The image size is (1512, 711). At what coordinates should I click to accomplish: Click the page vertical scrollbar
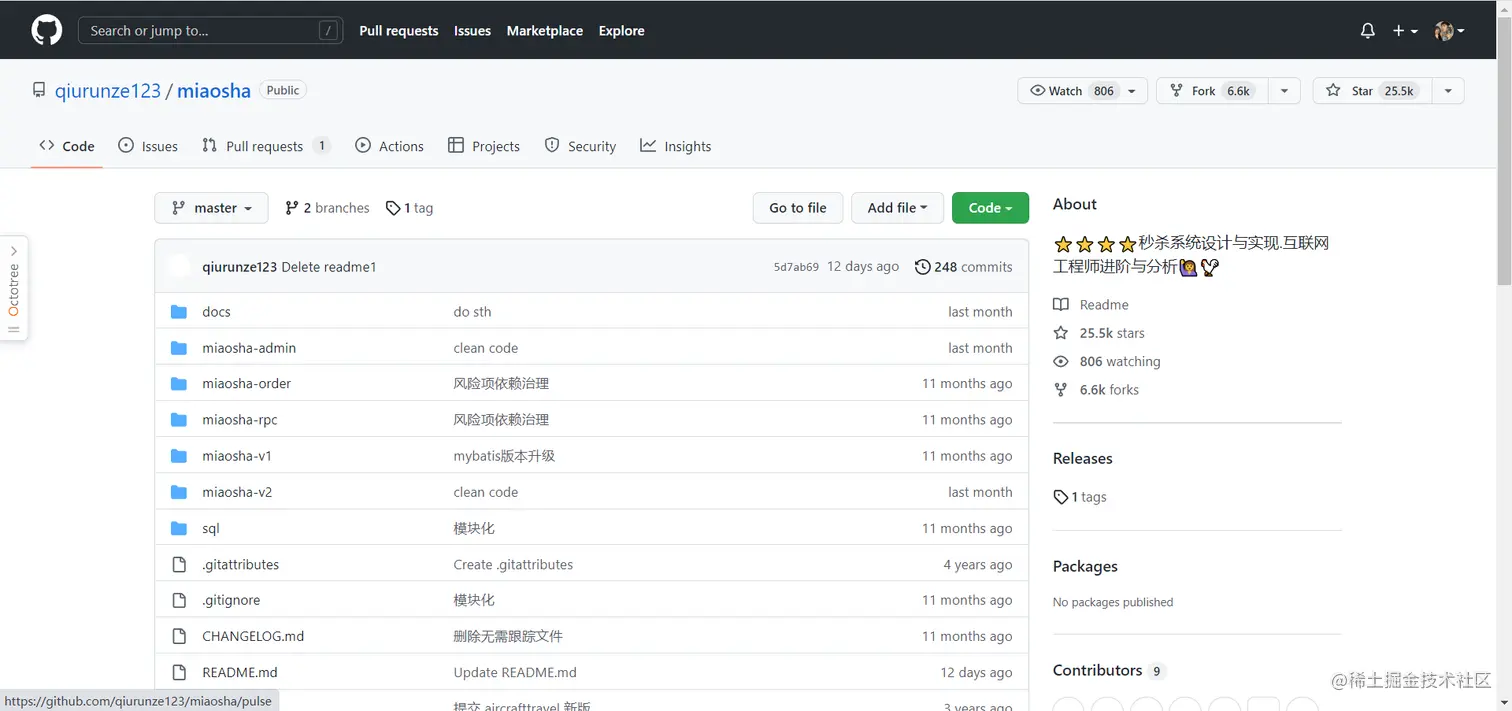point(1504,150)
